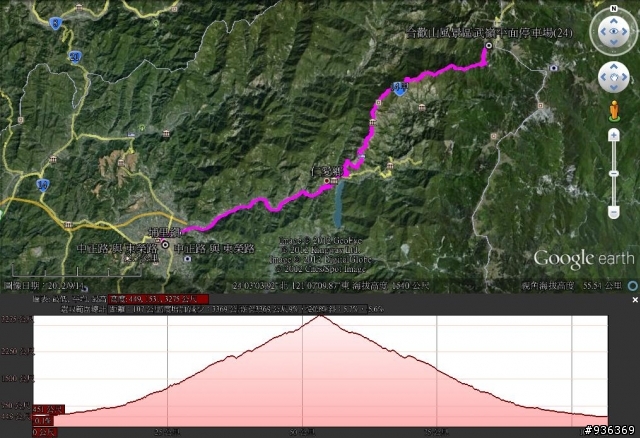Click the status bar streaming indicator circle
Image resolution: width=640 pixels, height=438 pixels.
pos(633,286)
